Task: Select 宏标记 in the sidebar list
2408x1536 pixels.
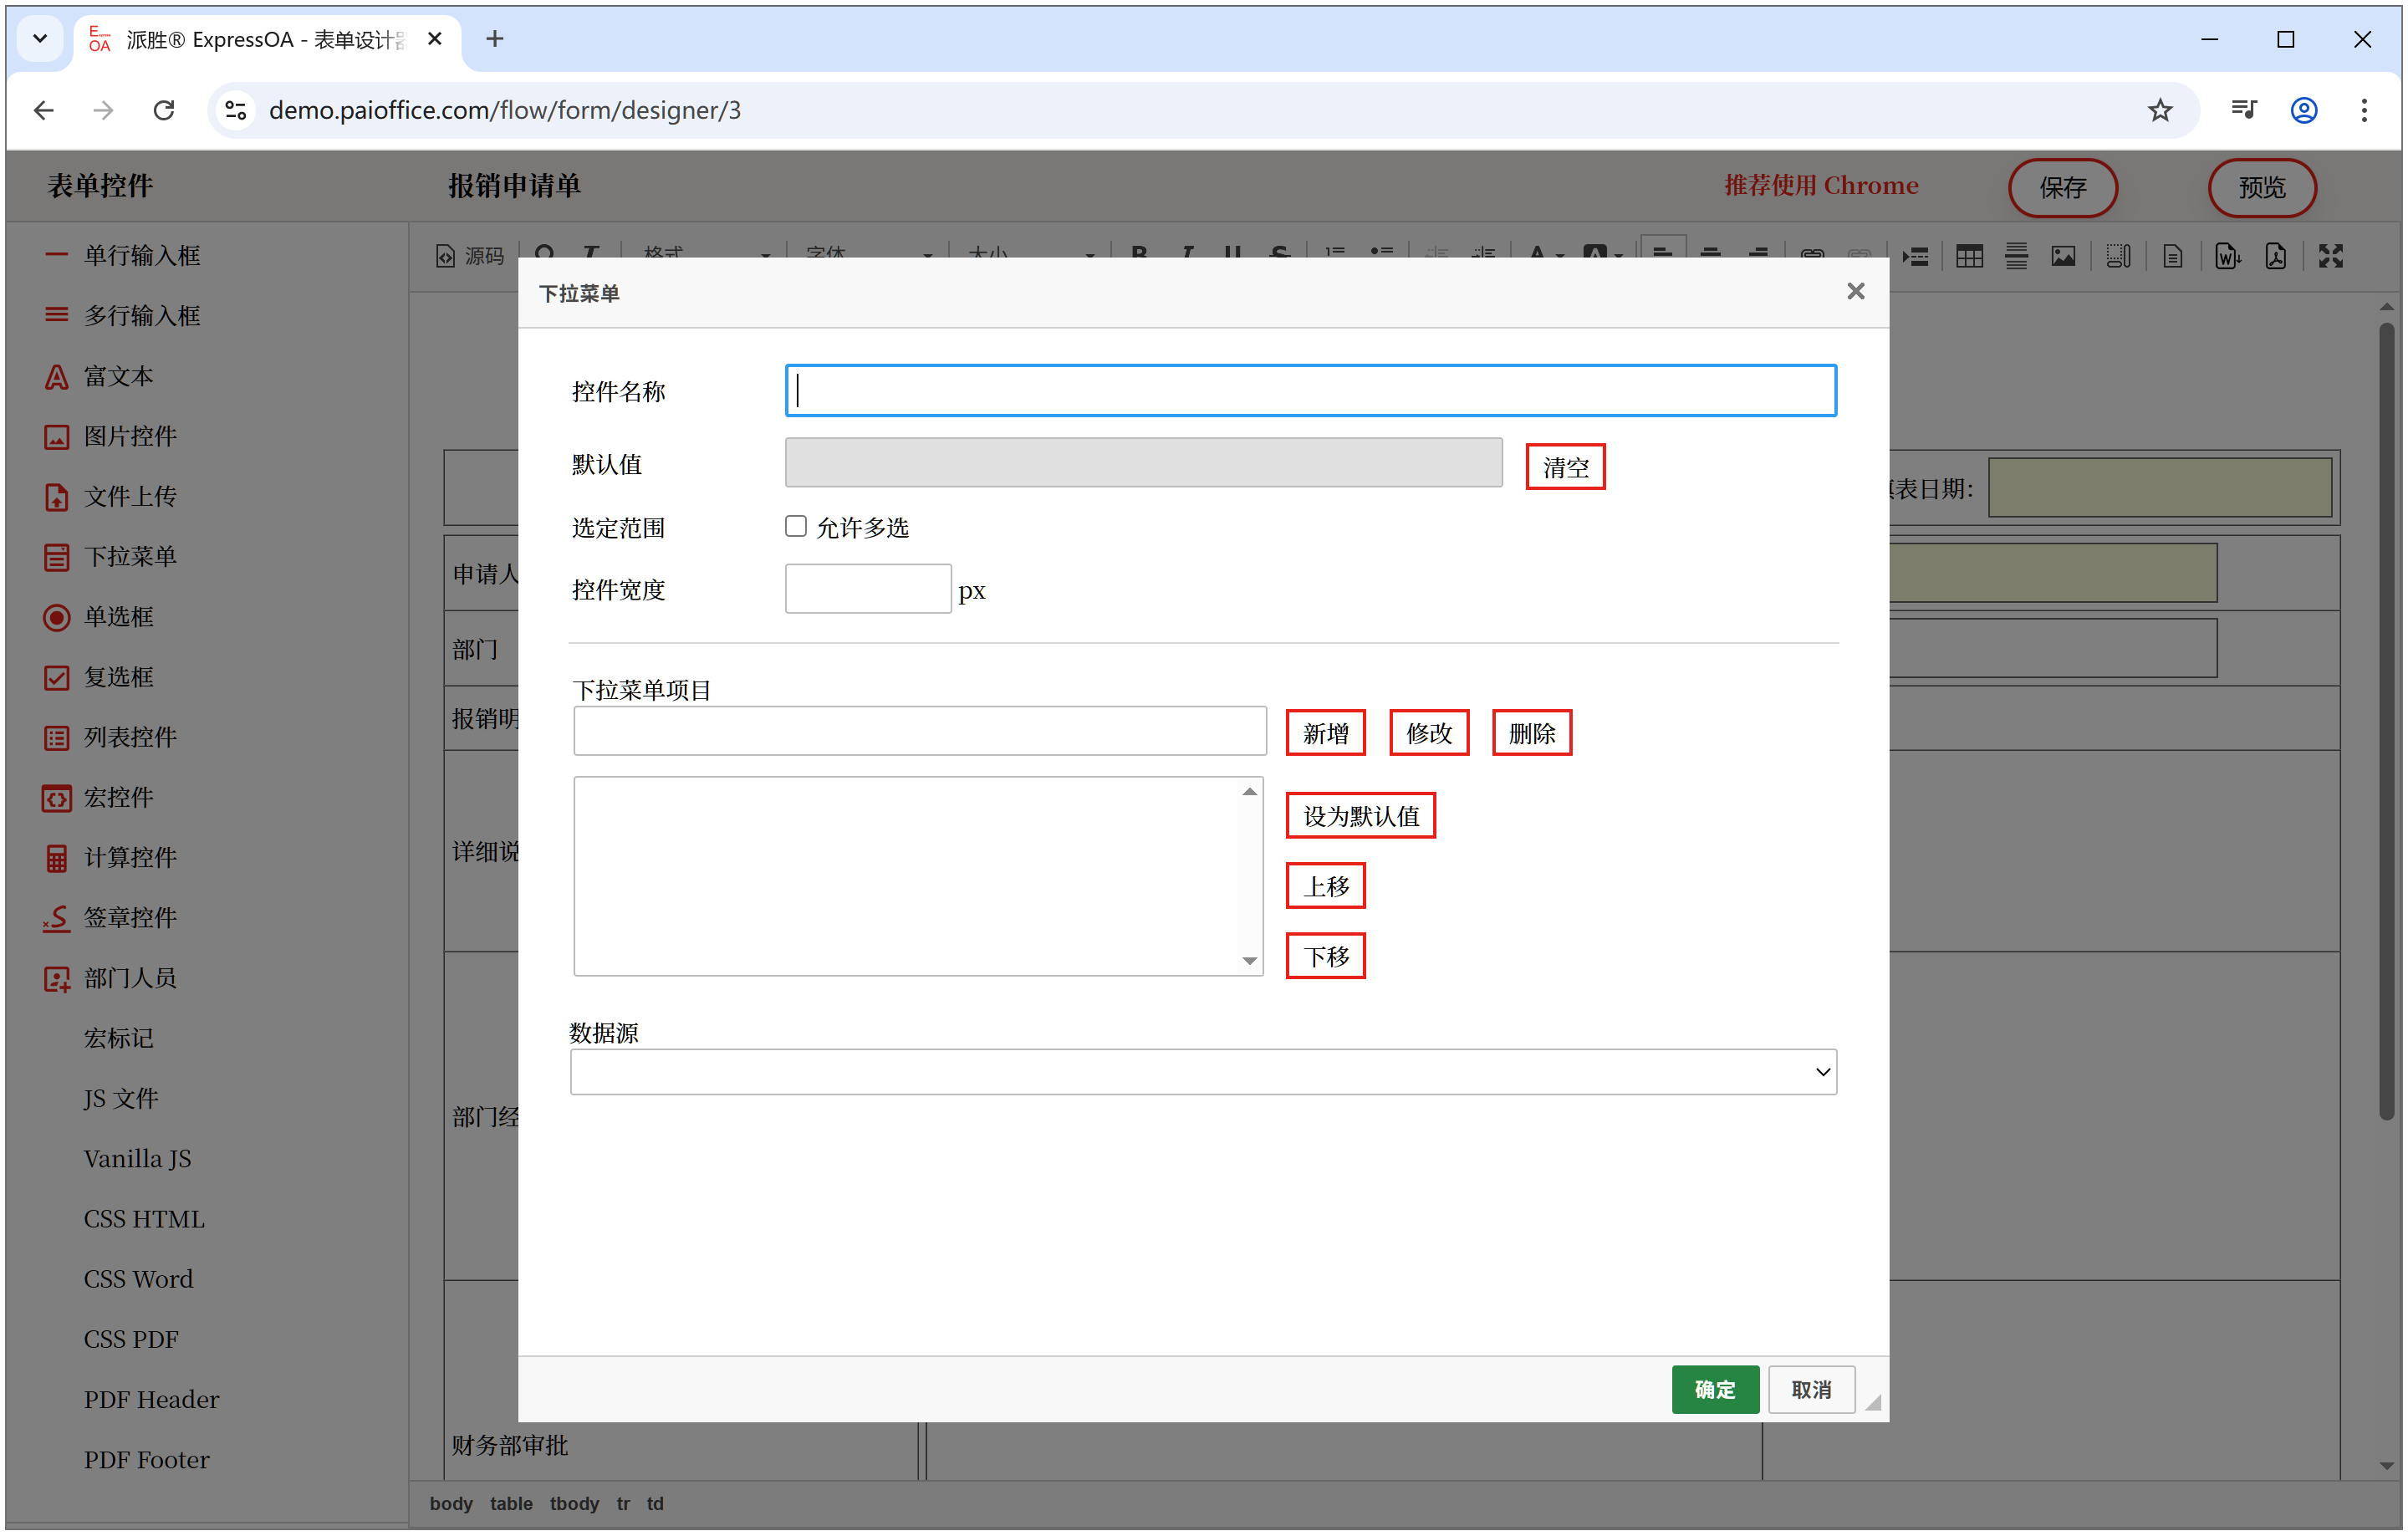Action: click(x=118, y=1038)
